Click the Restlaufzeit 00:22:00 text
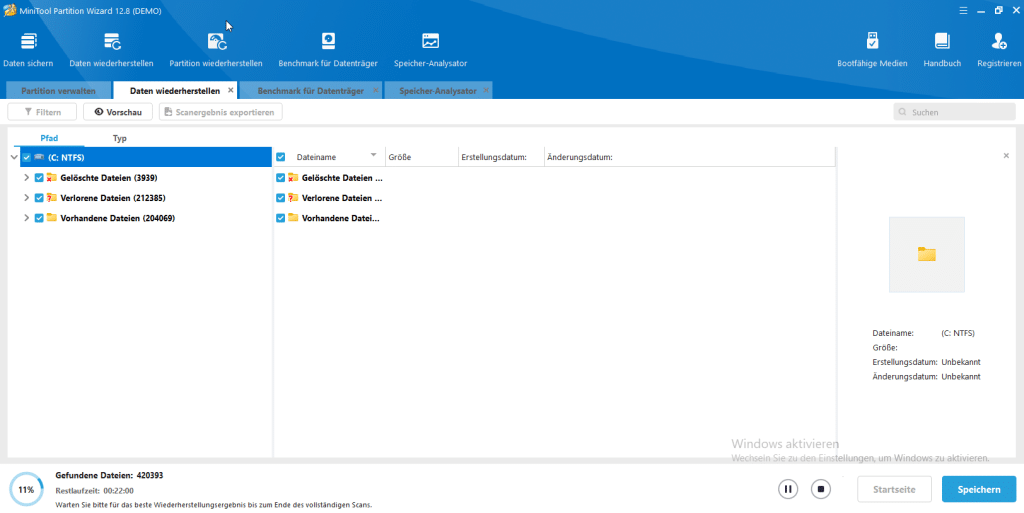This screenshot has height=513, width=1024. coord(94,491)
